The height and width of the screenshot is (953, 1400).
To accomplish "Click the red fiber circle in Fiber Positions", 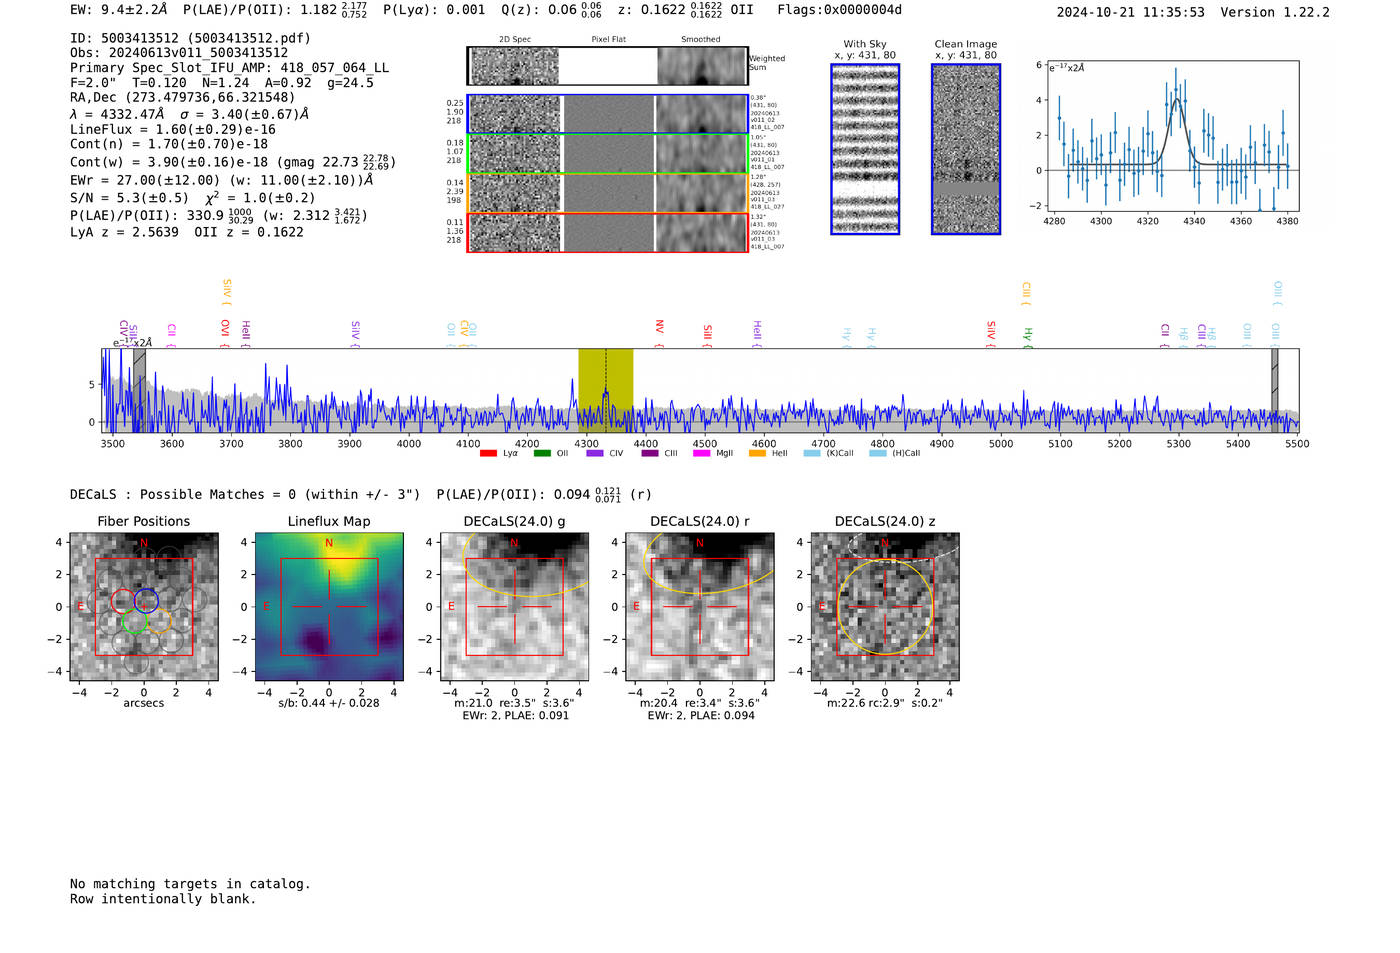I will (122, 601).
